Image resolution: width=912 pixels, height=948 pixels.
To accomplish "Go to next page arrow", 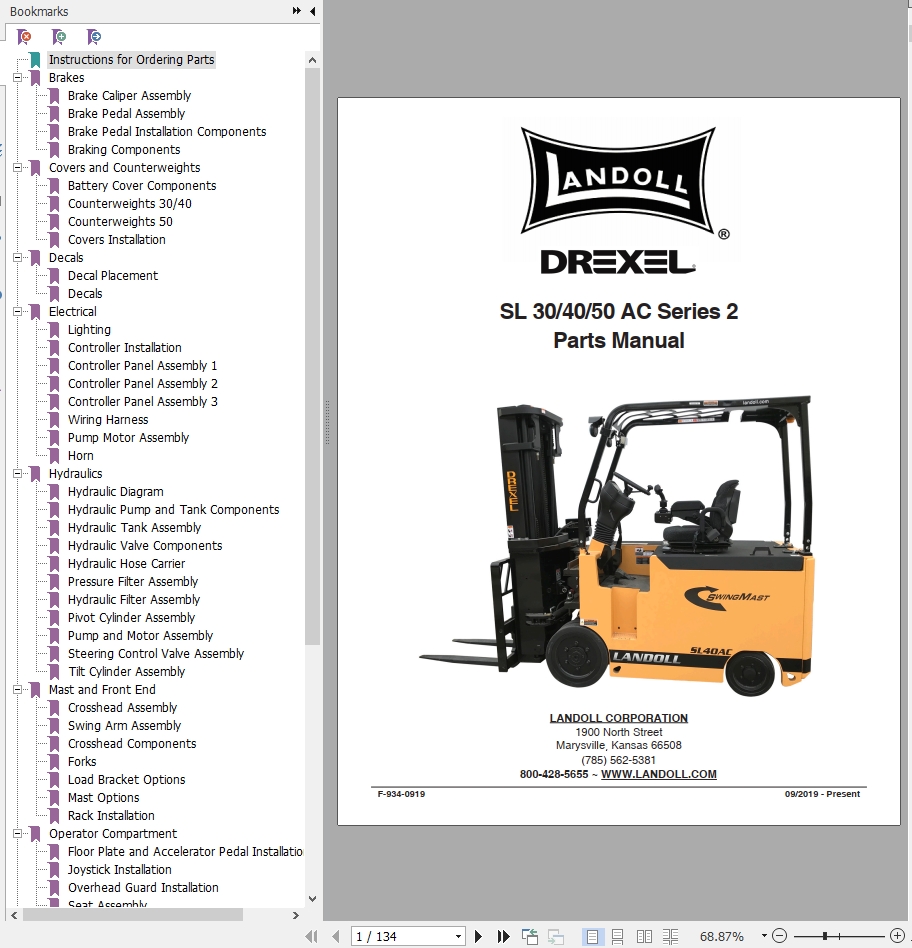I will click(478, 937).
